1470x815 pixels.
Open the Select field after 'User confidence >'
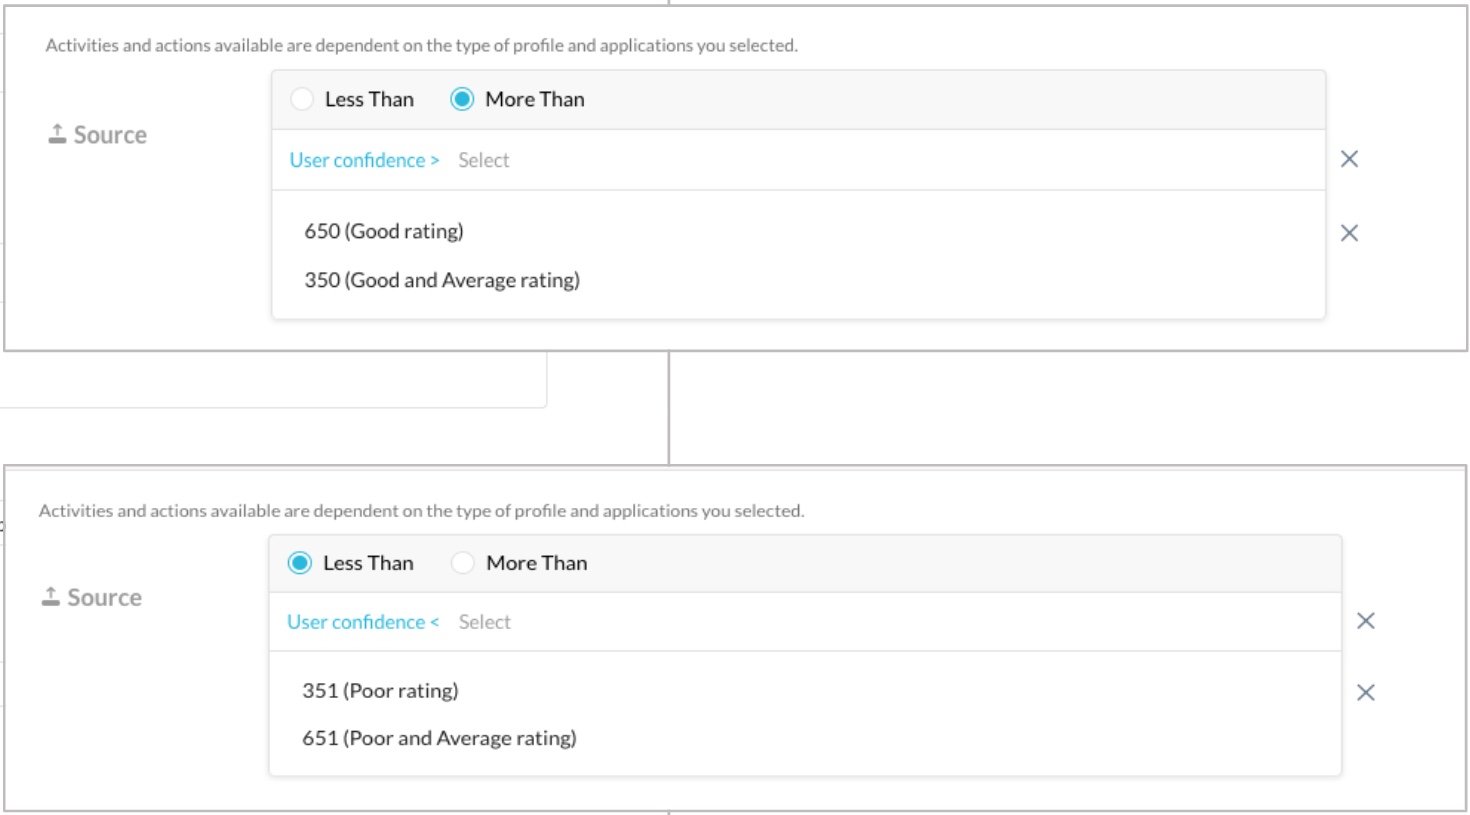tap(484, 160)
